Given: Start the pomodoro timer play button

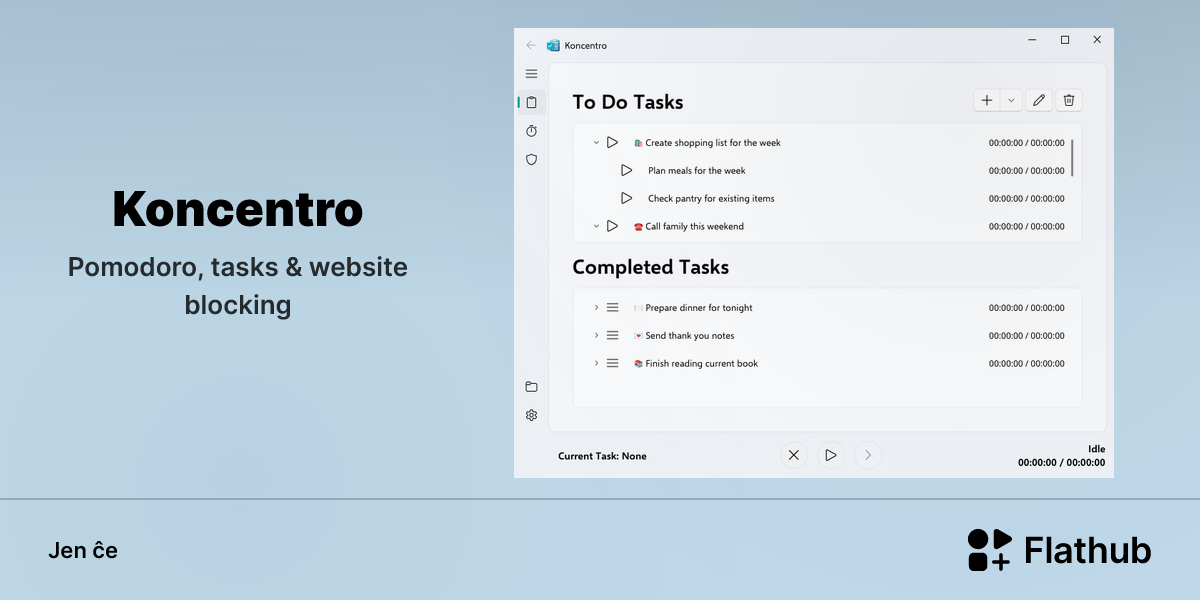Looking at the screenshot, I should (831, 455).
